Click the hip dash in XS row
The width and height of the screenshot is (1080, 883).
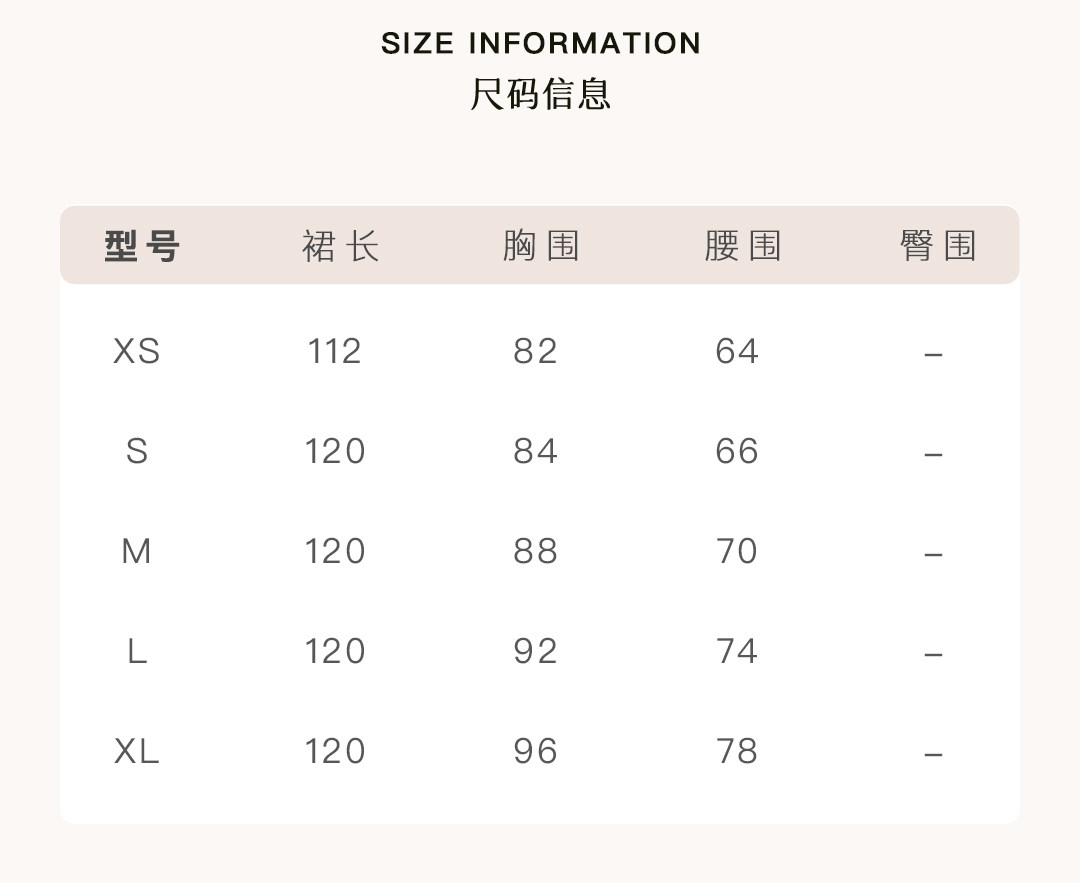pos(933,354)
